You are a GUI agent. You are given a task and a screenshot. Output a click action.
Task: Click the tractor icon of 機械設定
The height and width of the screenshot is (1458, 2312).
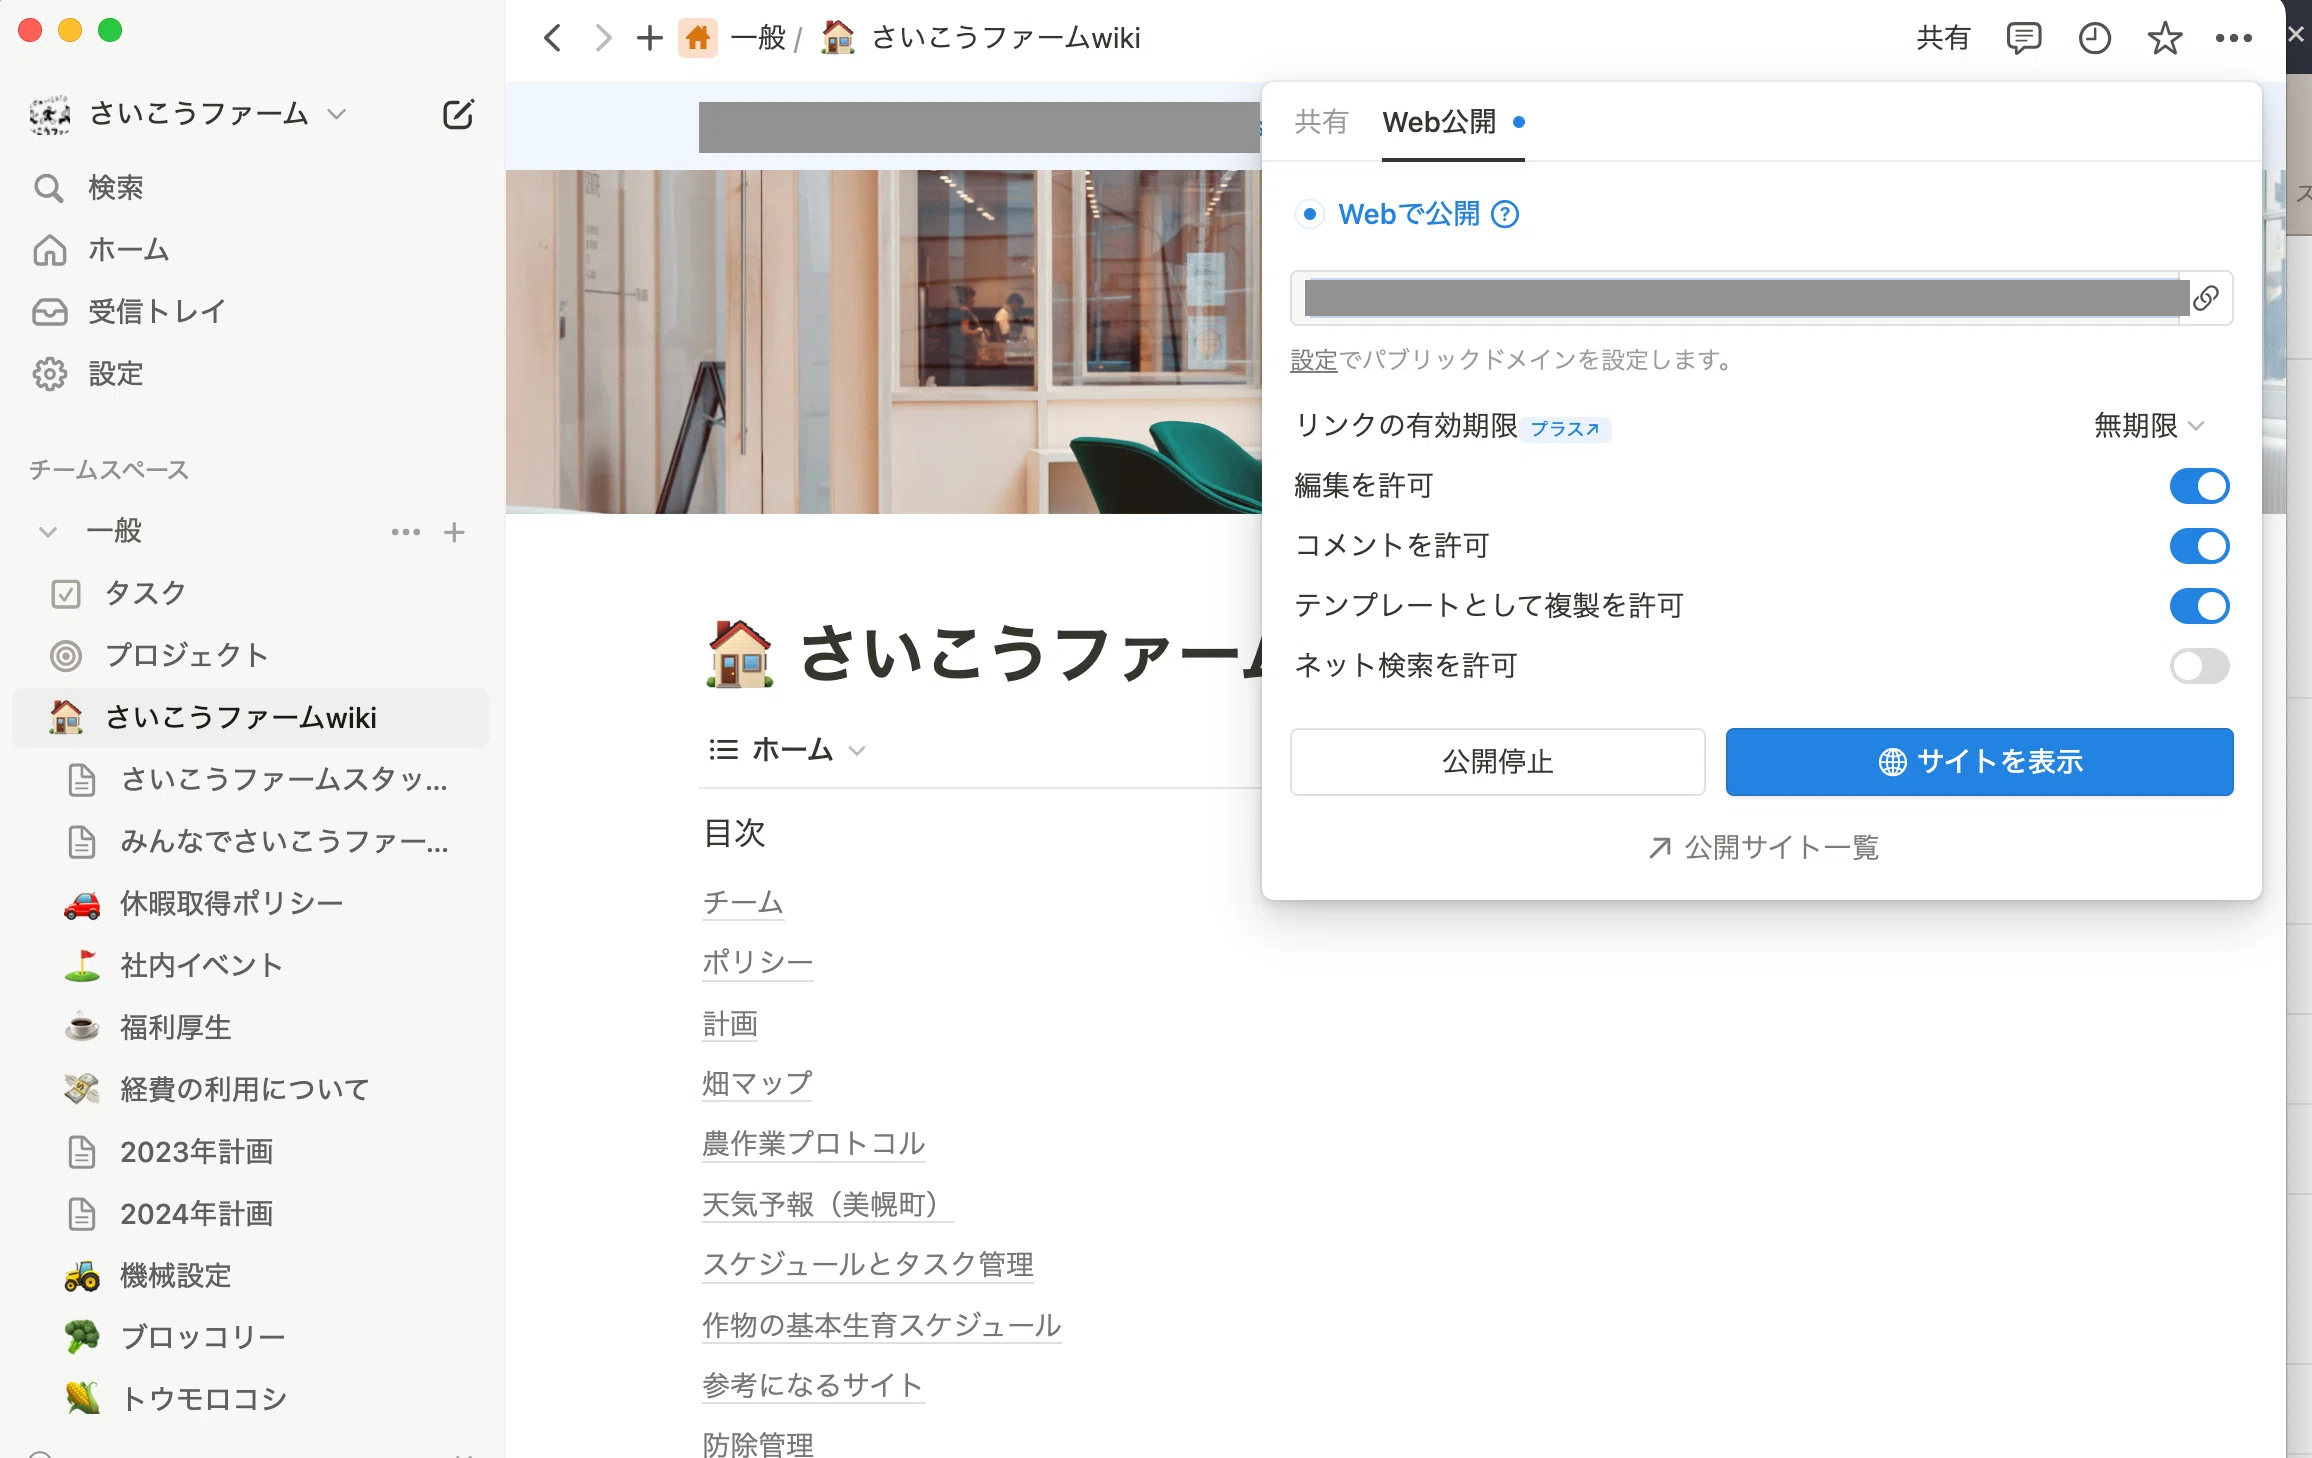coord(82,1276)
